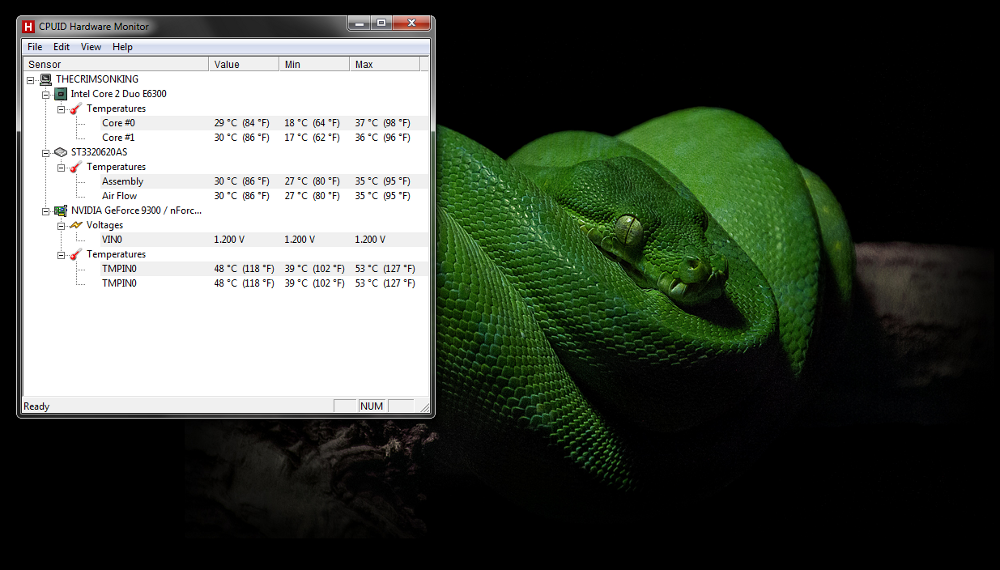Click the Core #0 min 18 °C (64 °F)
The width and height of the screenshot is (1000, 570).
(312, 123)
